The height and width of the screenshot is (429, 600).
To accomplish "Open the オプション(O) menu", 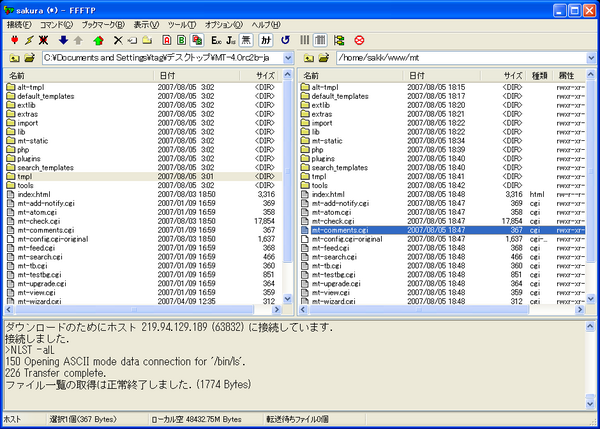I will tap(223, 25).
